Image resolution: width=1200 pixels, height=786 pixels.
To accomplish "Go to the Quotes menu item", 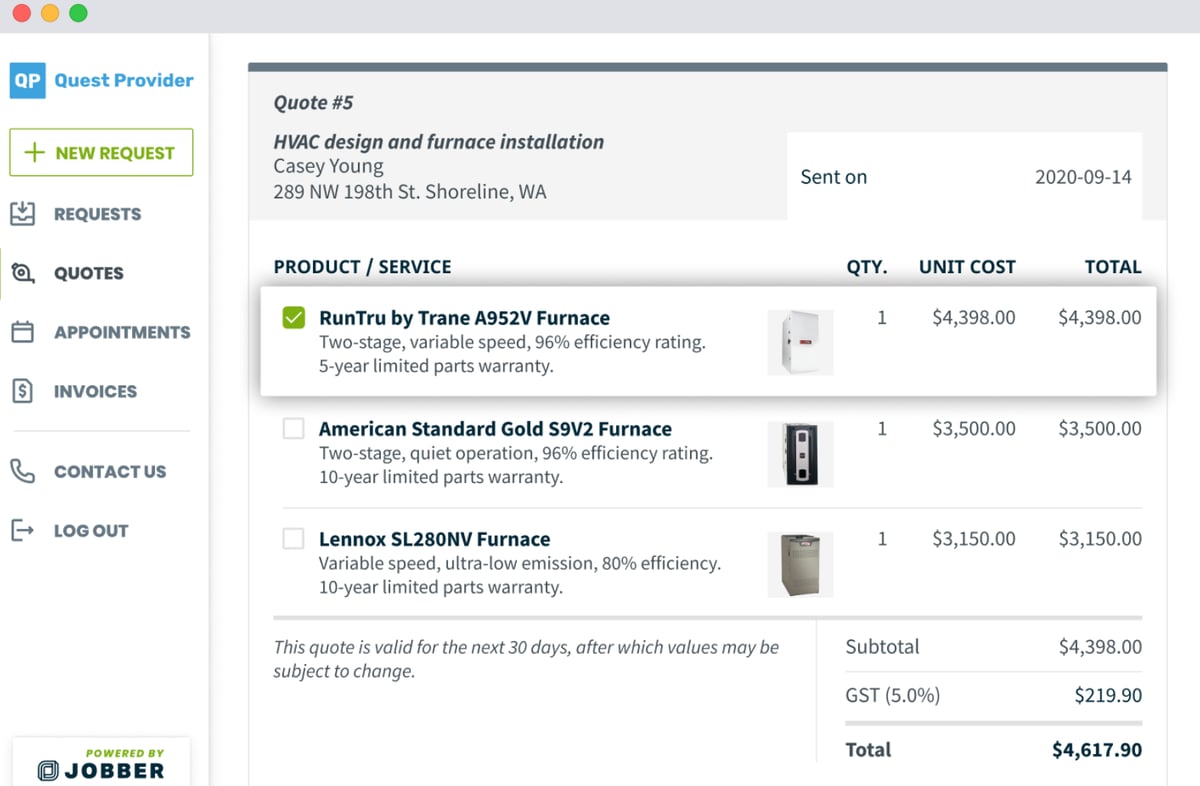I will pyautogui.click(x=89, y=273).
